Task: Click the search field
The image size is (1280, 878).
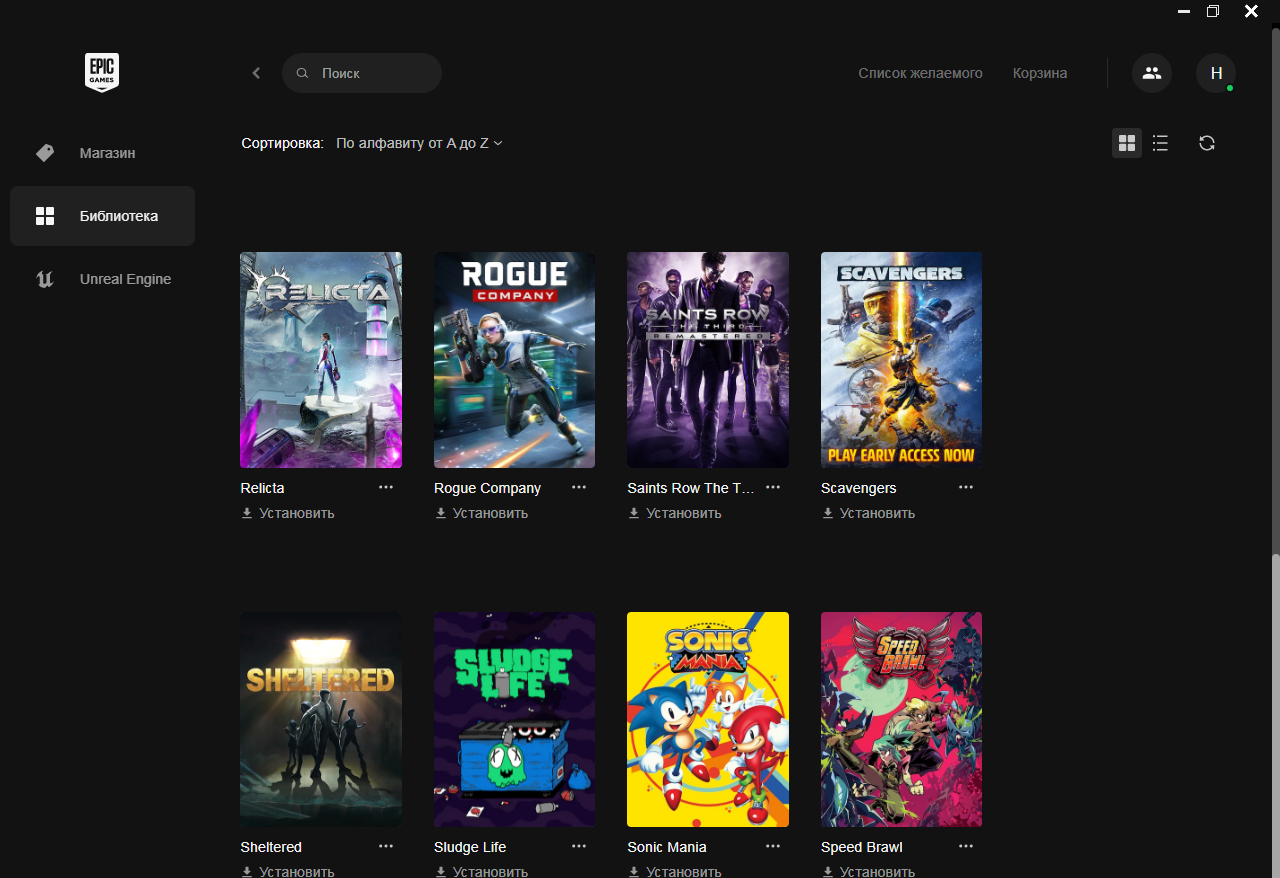Action: (362, 73)
